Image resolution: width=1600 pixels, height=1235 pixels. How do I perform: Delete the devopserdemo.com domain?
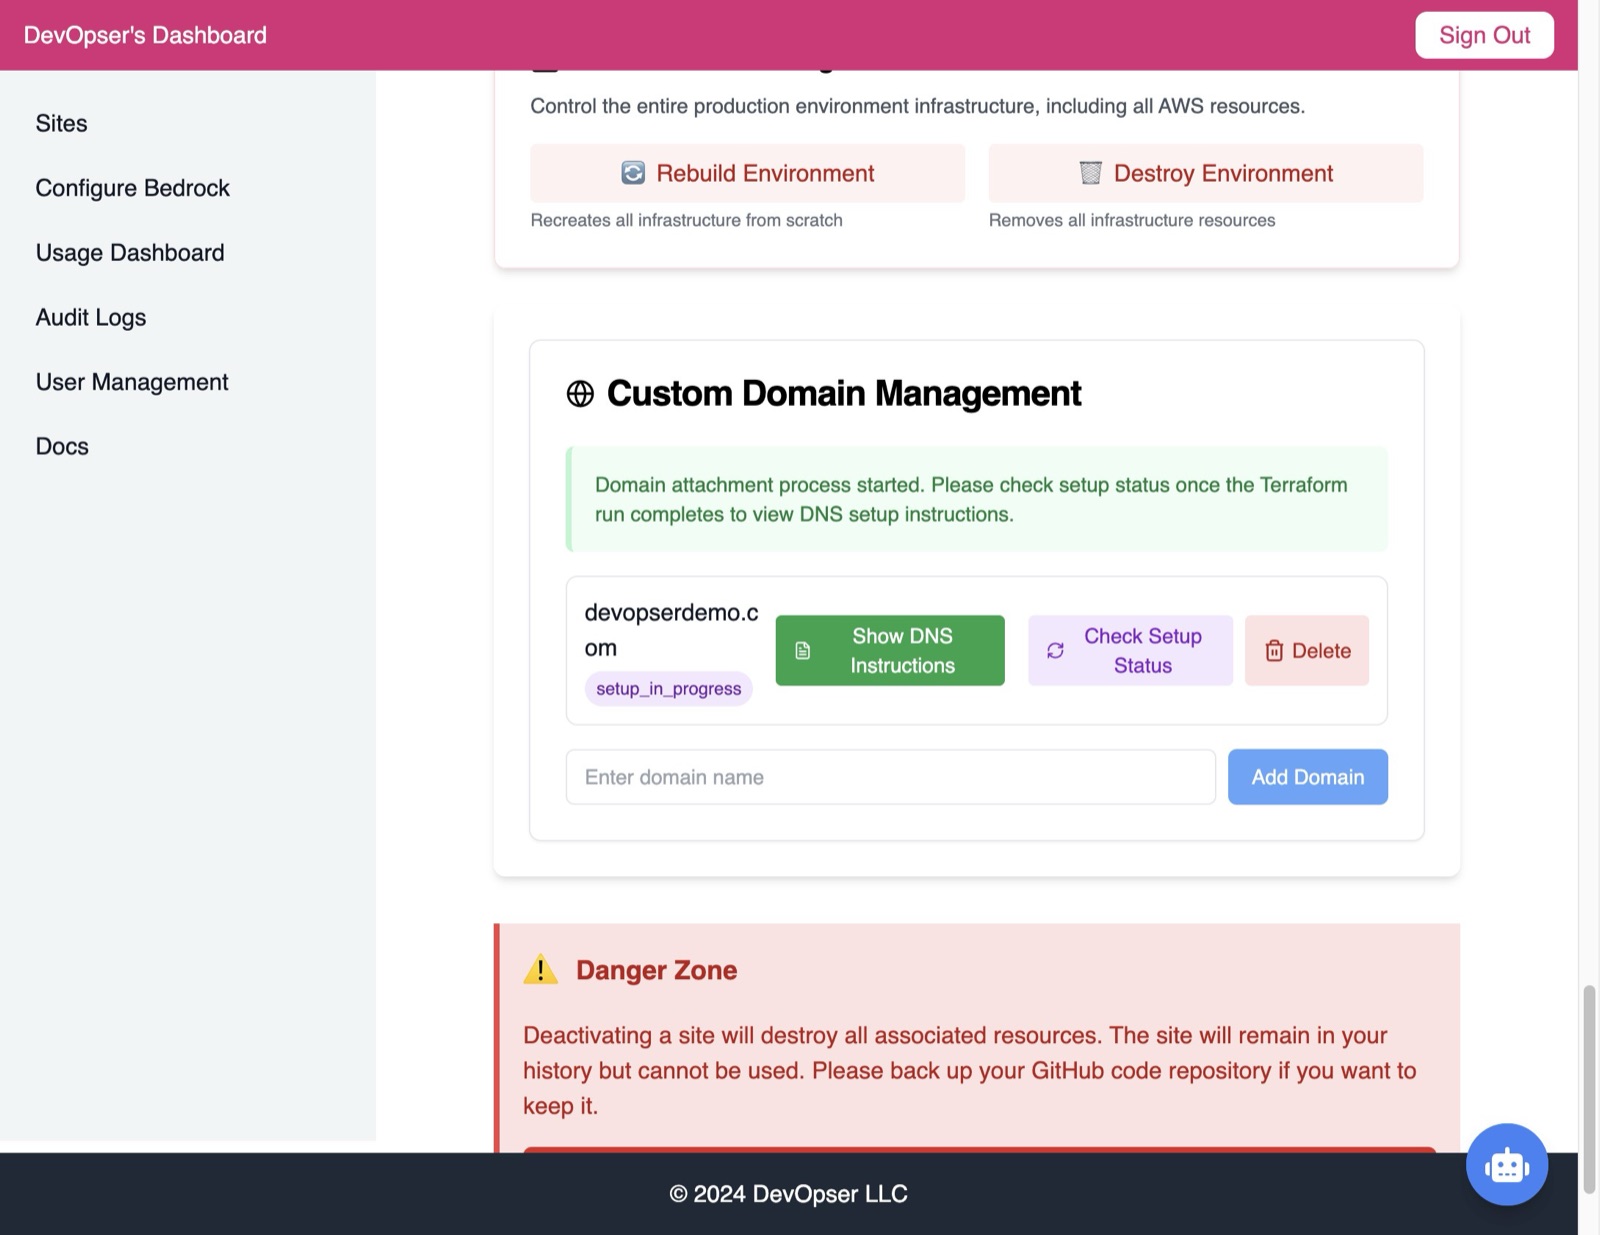[1306, 650]
